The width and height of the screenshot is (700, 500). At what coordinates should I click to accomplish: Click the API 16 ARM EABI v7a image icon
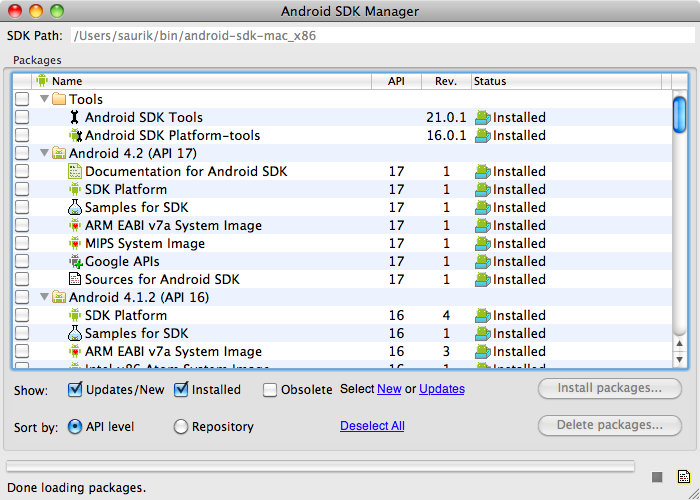pos(75,351)
